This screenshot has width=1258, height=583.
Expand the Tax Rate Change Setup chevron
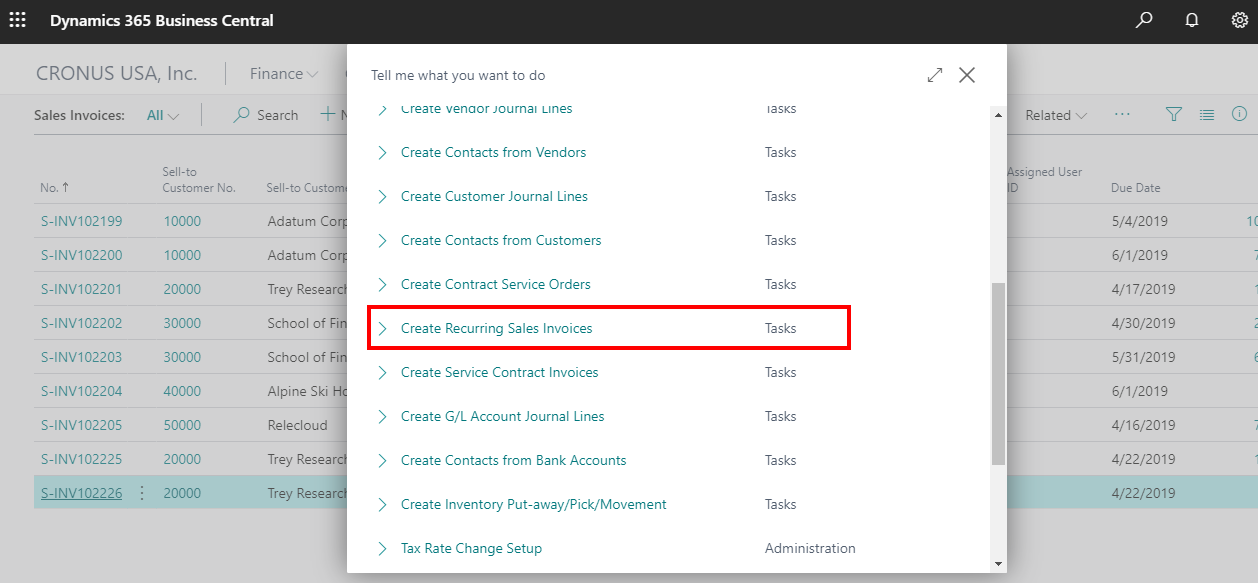click(382, 549)
